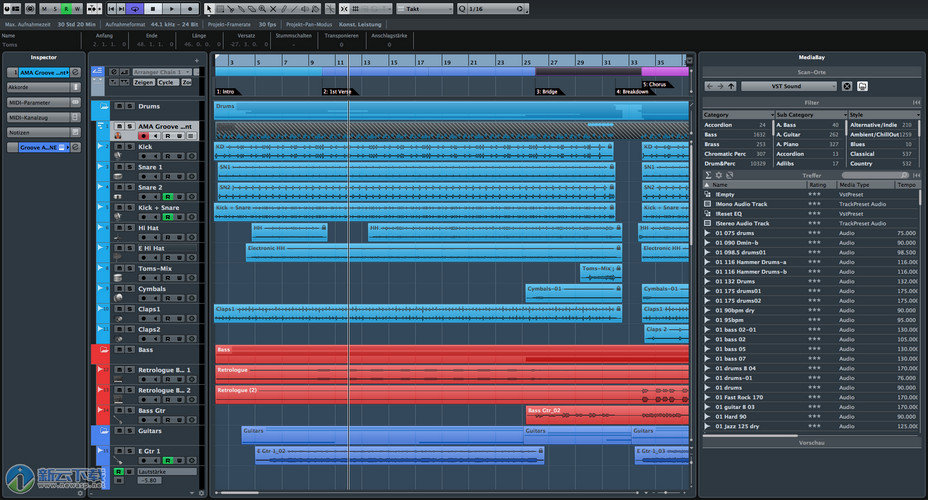The width and height of the screenshot is (928, 500).
Task: Collapse the Guitars folder track
Action: click(x=104, y=431)
